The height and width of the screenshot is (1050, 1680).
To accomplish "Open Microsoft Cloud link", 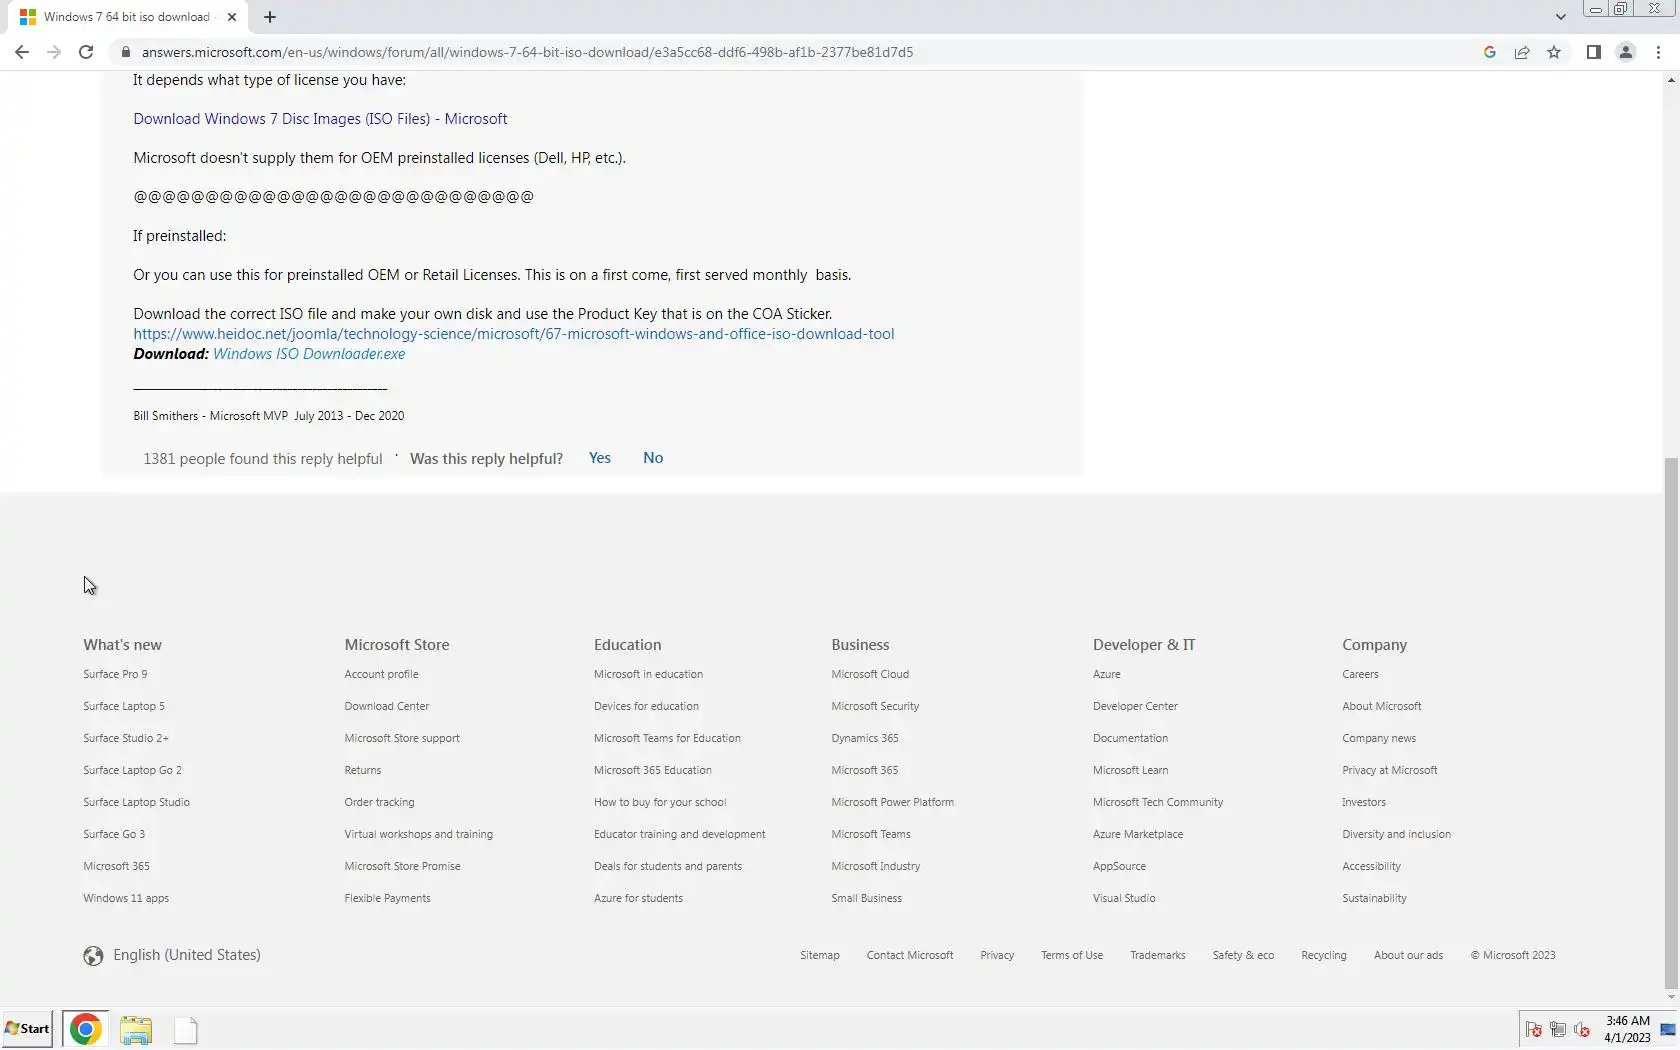I will click(870, 674).
